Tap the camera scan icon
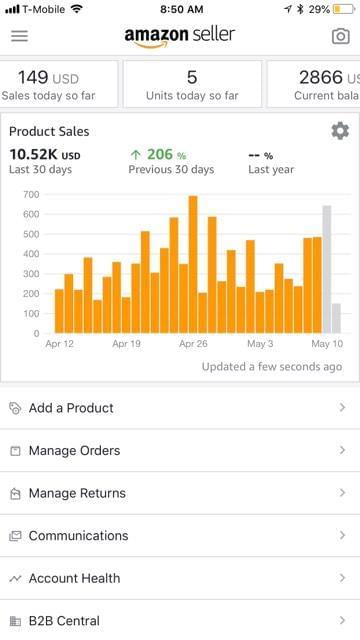This screenshot has width=360, height=640. pyautogui.click(x=340, y=36)
